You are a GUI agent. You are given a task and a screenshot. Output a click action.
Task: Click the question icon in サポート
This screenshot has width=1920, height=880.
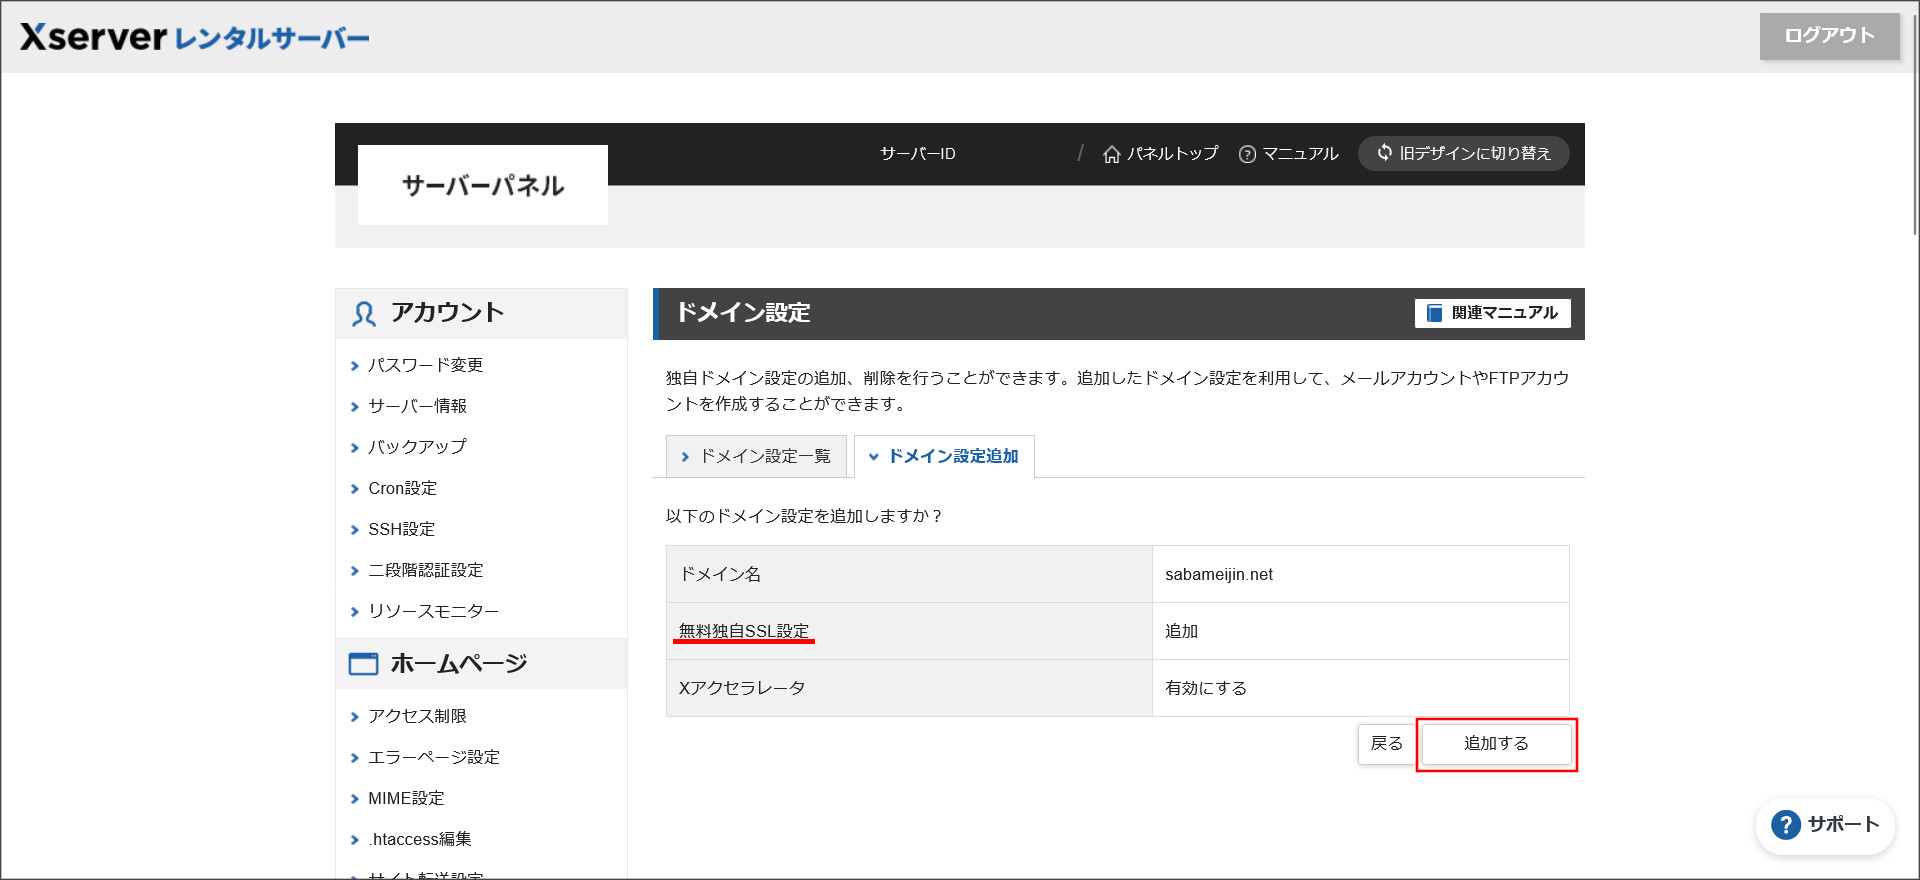point(1786,825)
